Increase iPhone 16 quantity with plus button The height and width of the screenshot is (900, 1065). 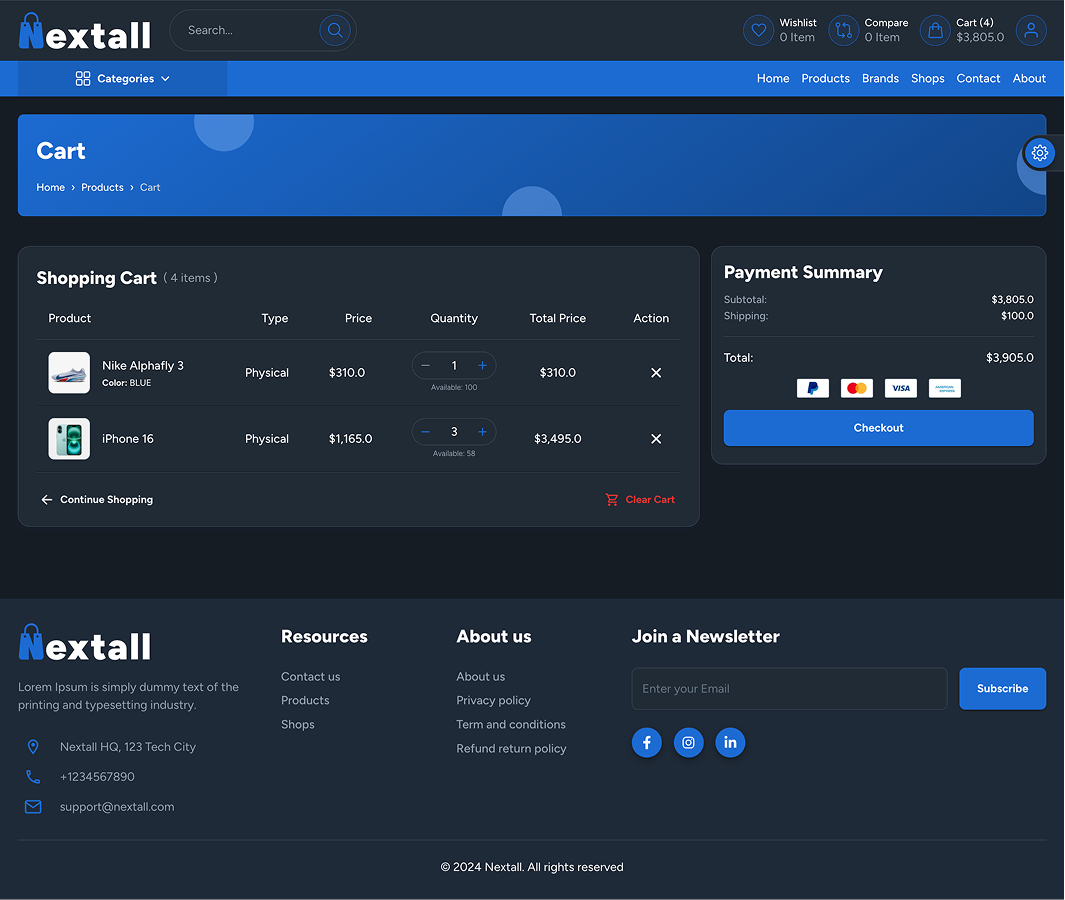coord(482,431)
